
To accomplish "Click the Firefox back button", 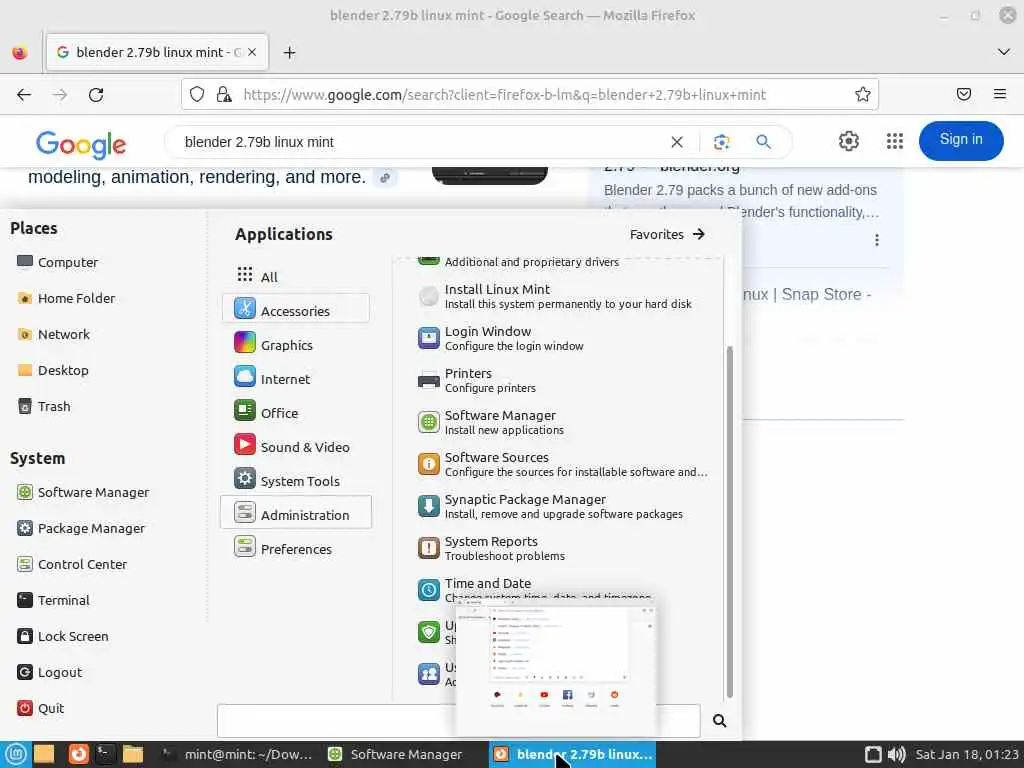I will (x=24, y=95).
